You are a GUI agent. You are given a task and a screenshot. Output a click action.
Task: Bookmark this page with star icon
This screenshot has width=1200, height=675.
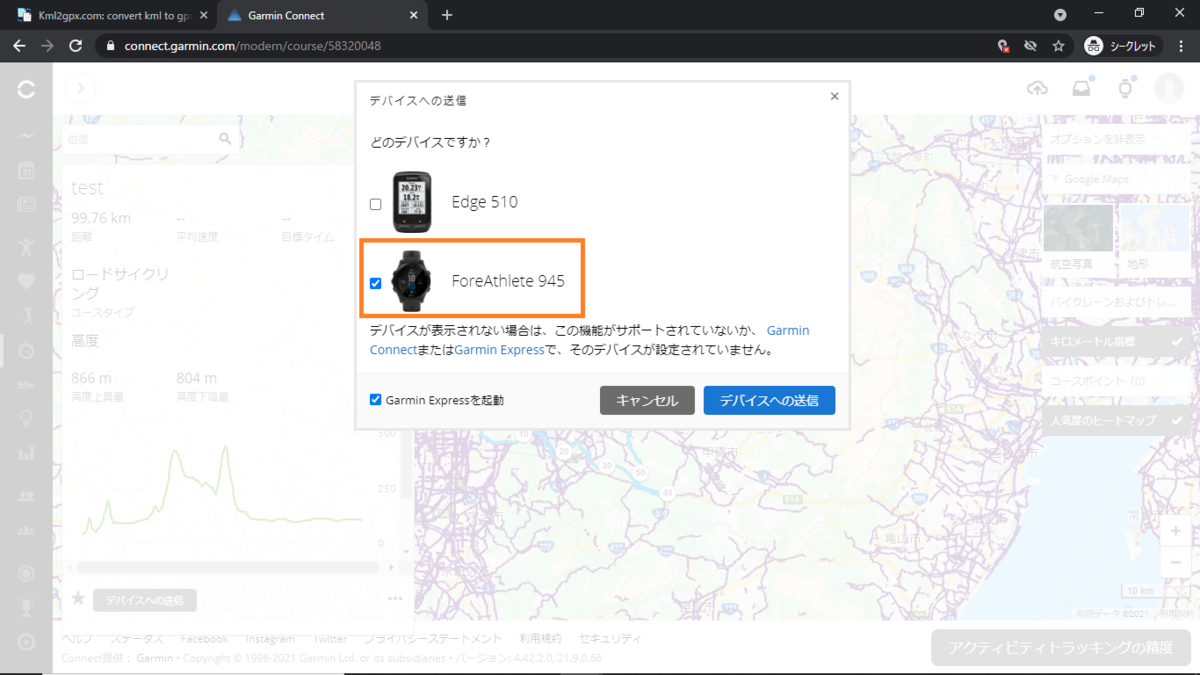pos(1058,46)
